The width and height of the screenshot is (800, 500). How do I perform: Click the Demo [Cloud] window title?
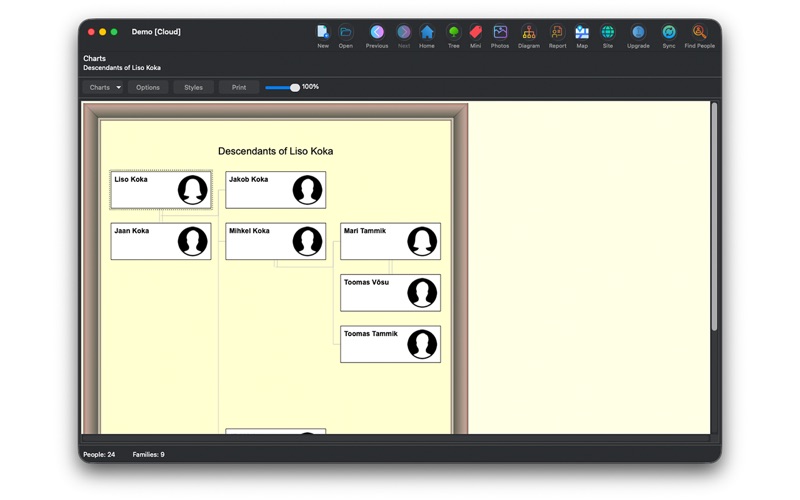tap(156, 32)
